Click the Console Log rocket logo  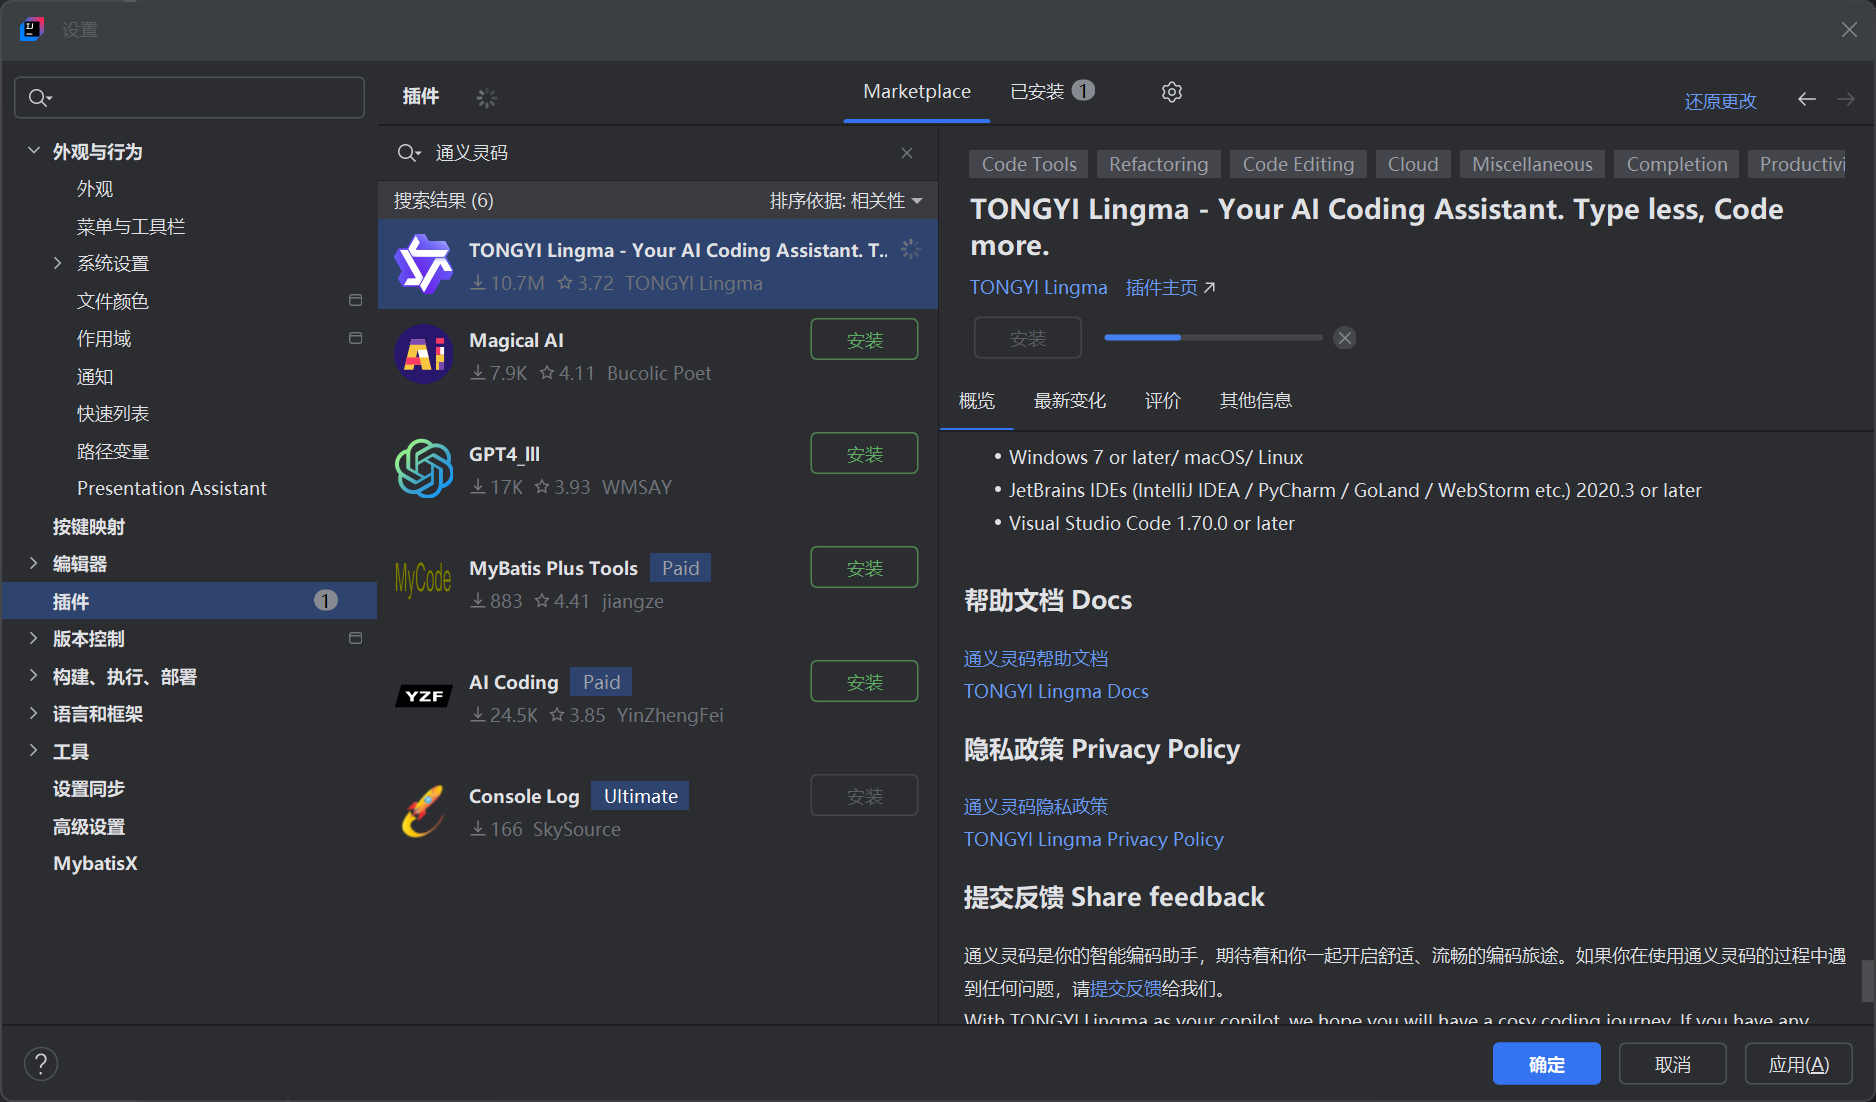point(424,810)
